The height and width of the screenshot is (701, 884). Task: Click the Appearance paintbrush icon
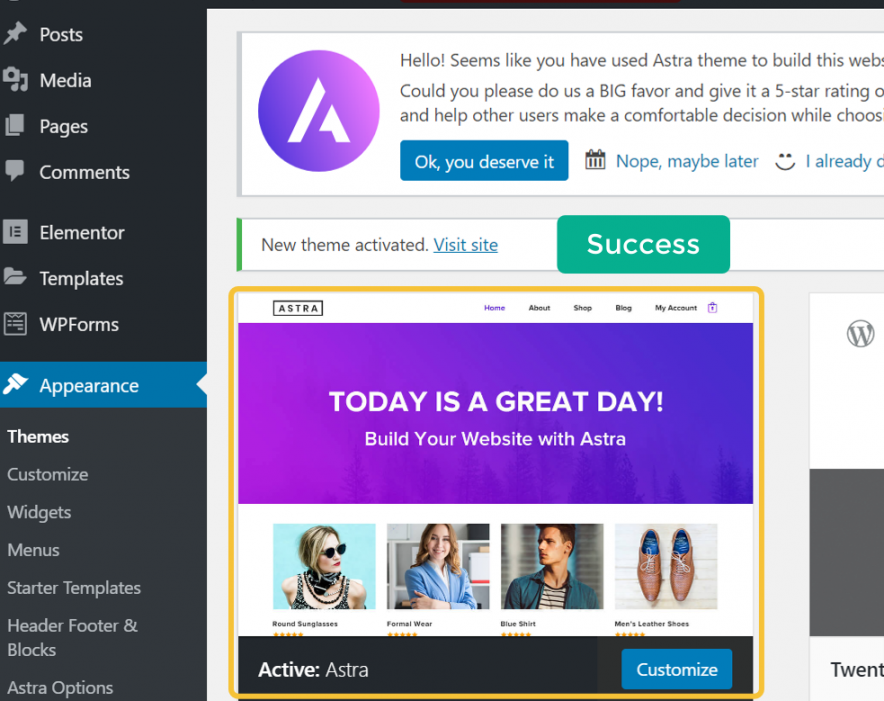click(x=15, y=384)
